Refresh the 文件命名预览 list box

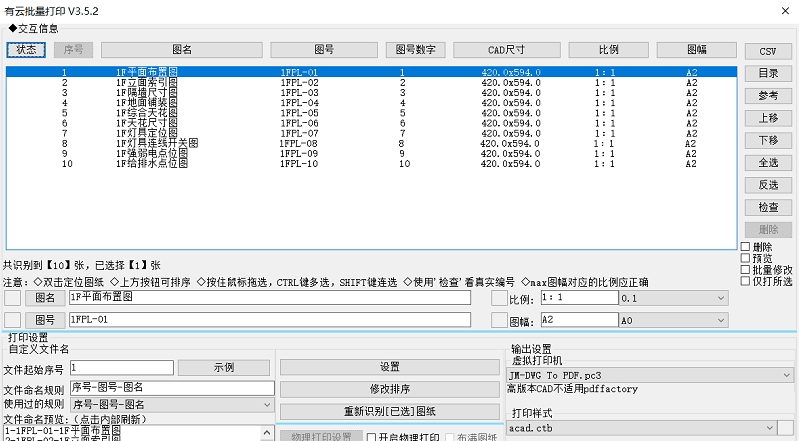pyautogui.click(x=133, y=433)
